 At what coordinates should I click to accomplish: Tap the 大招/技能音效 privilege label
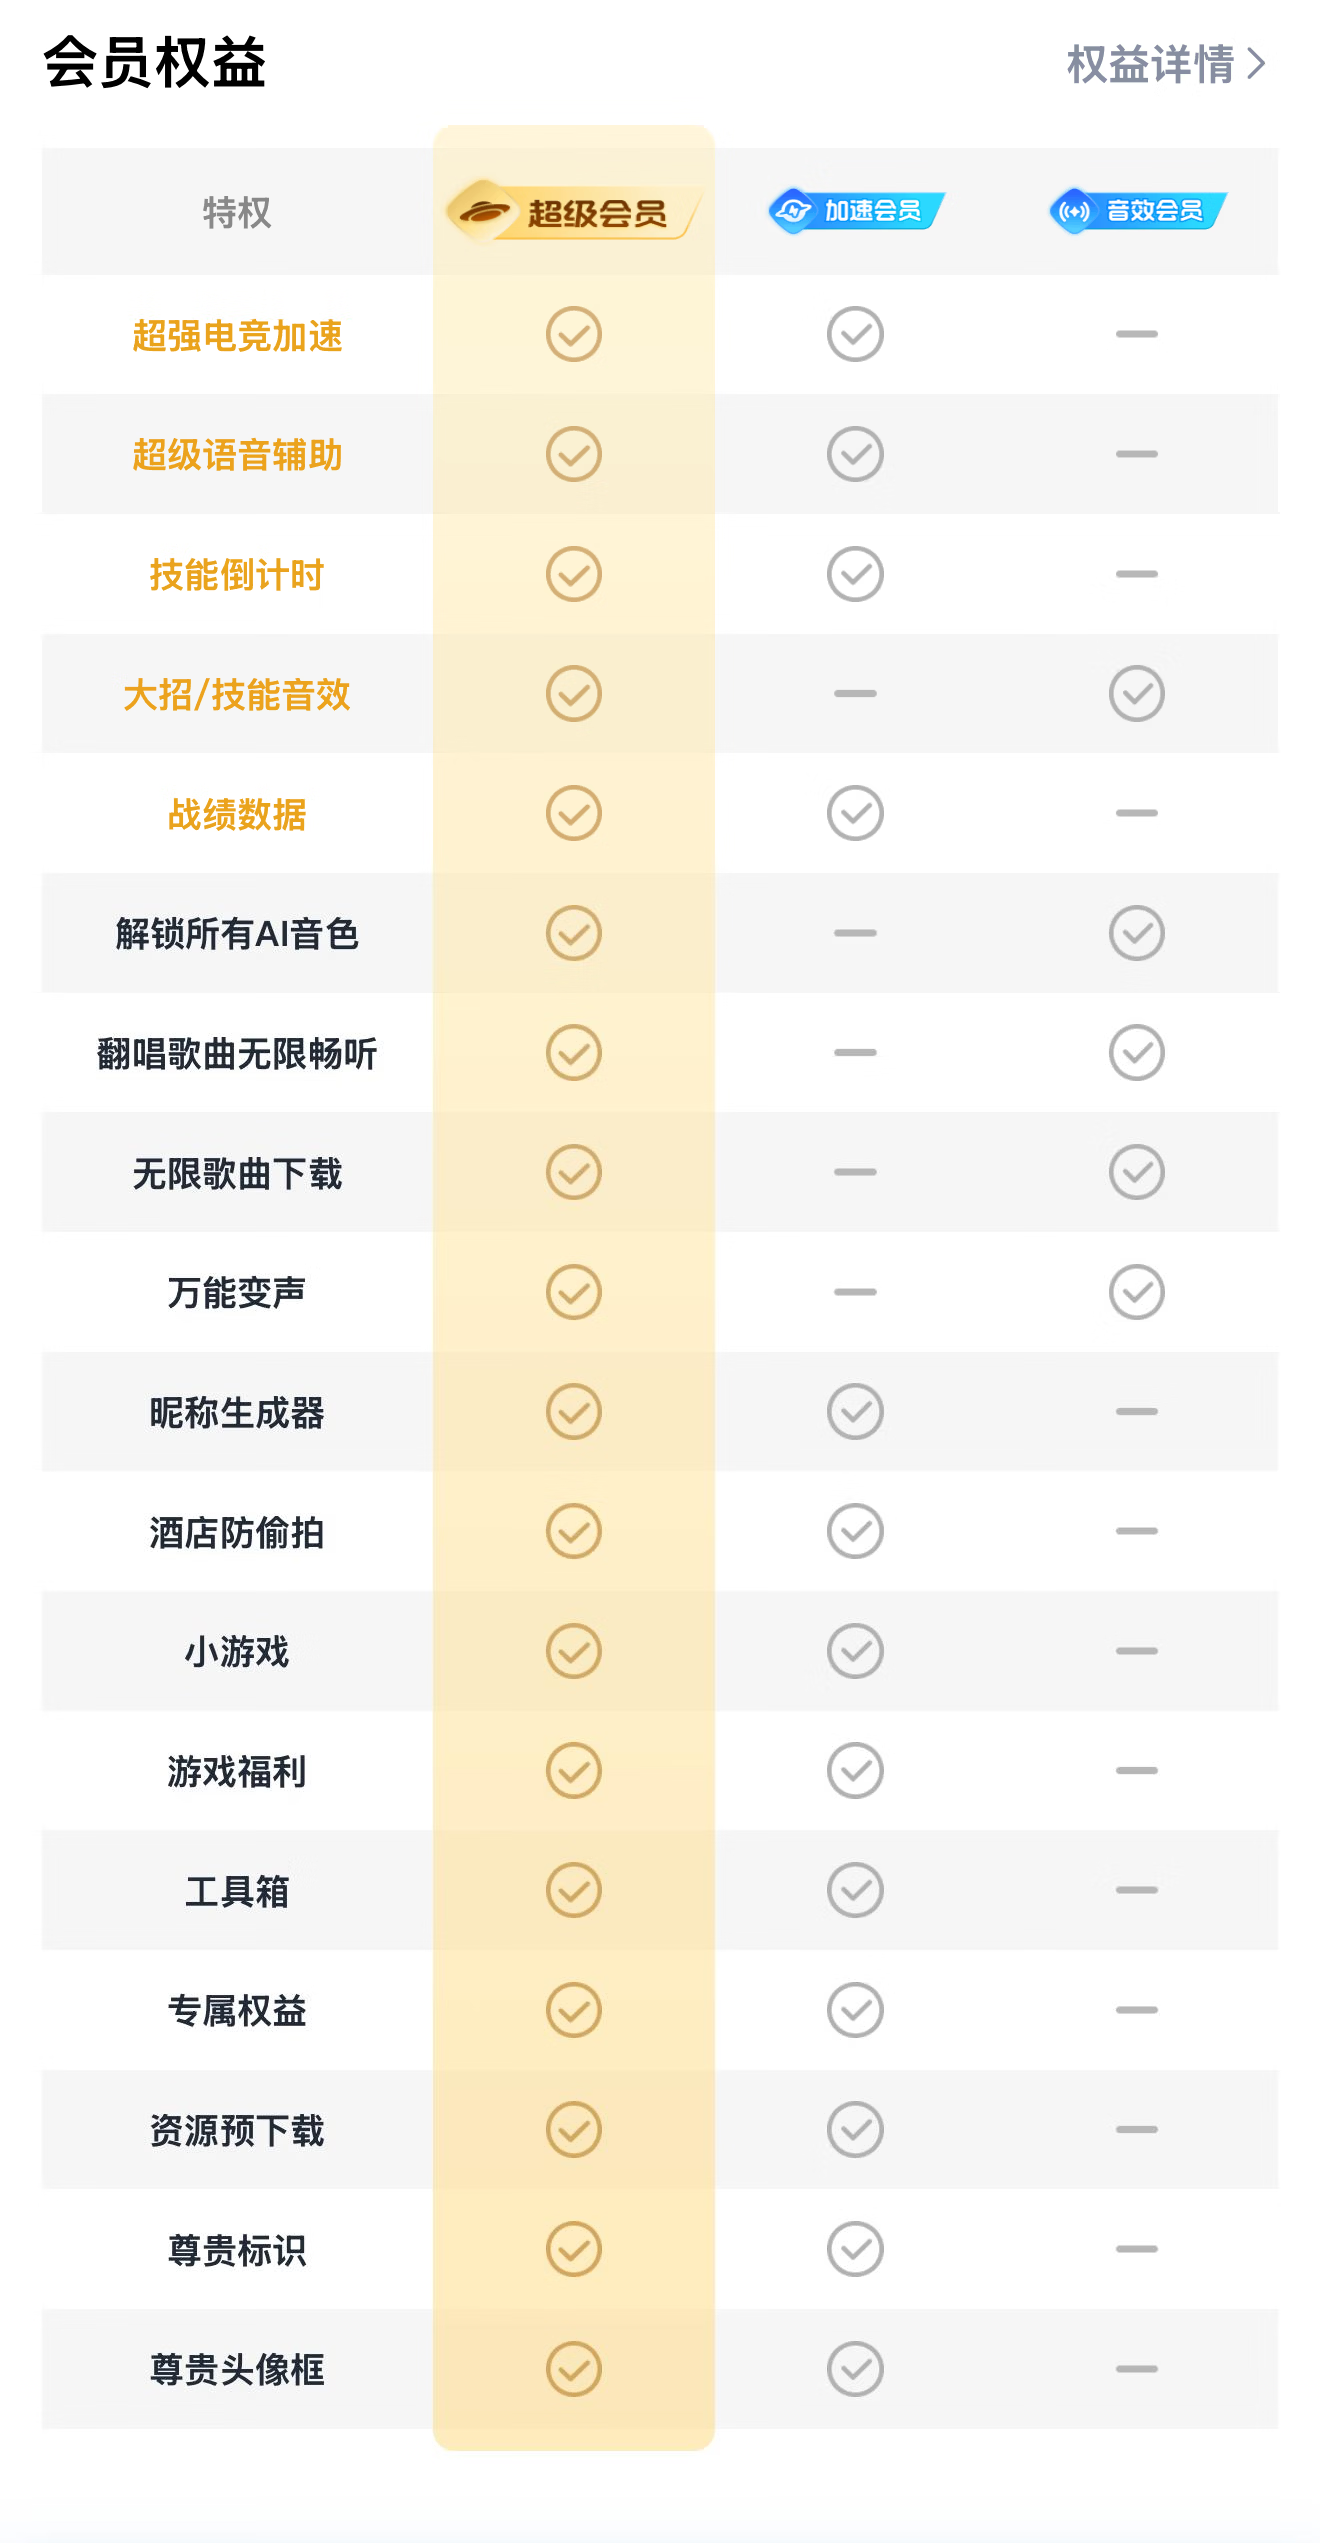pos(237,695)
